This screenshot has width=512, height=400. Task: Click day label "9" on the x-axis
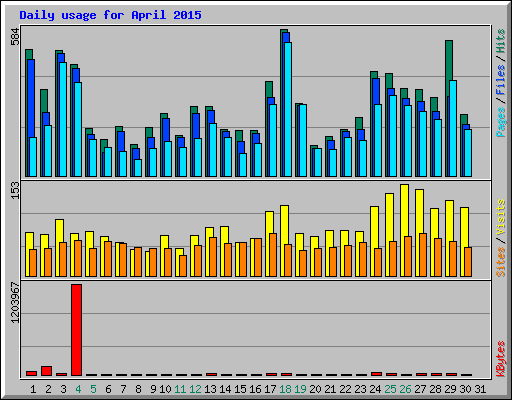[x=153, y=389]
